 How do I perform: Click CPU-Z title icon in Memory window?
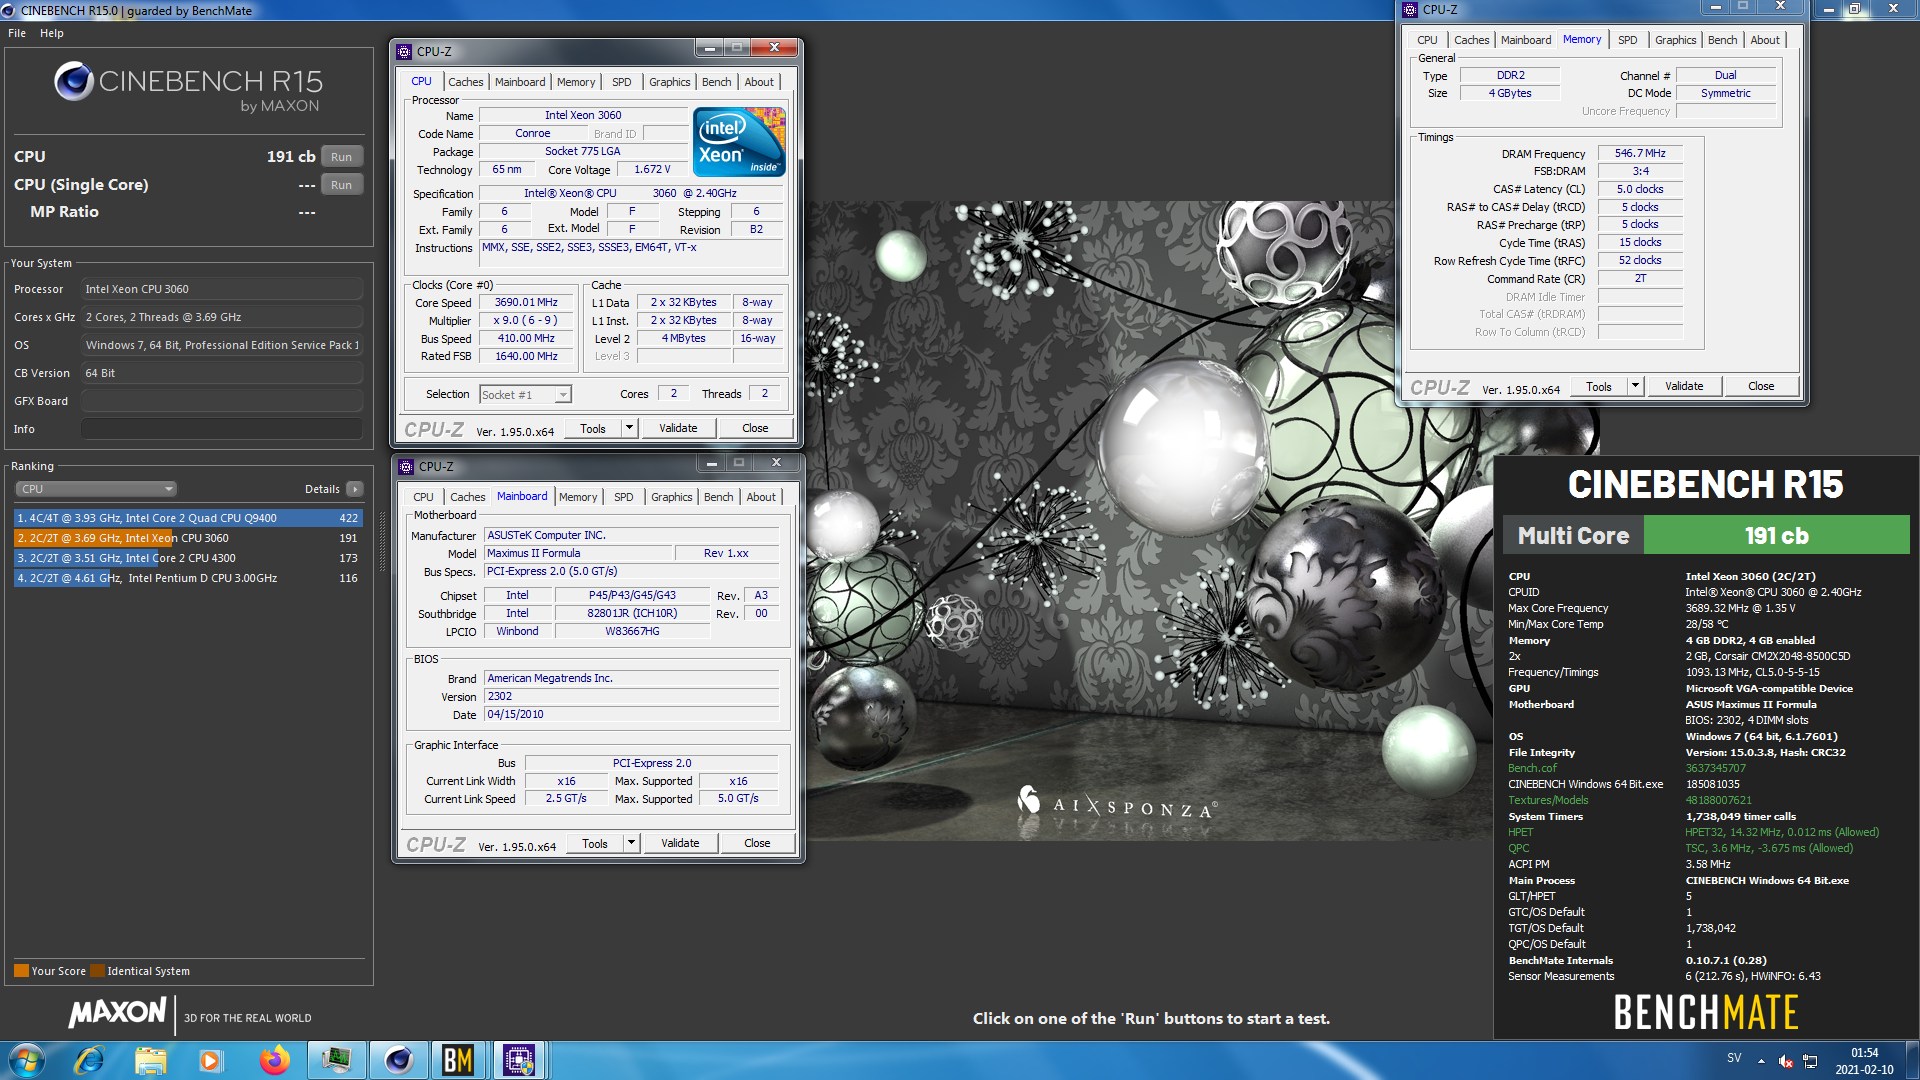click(1410, 9)
